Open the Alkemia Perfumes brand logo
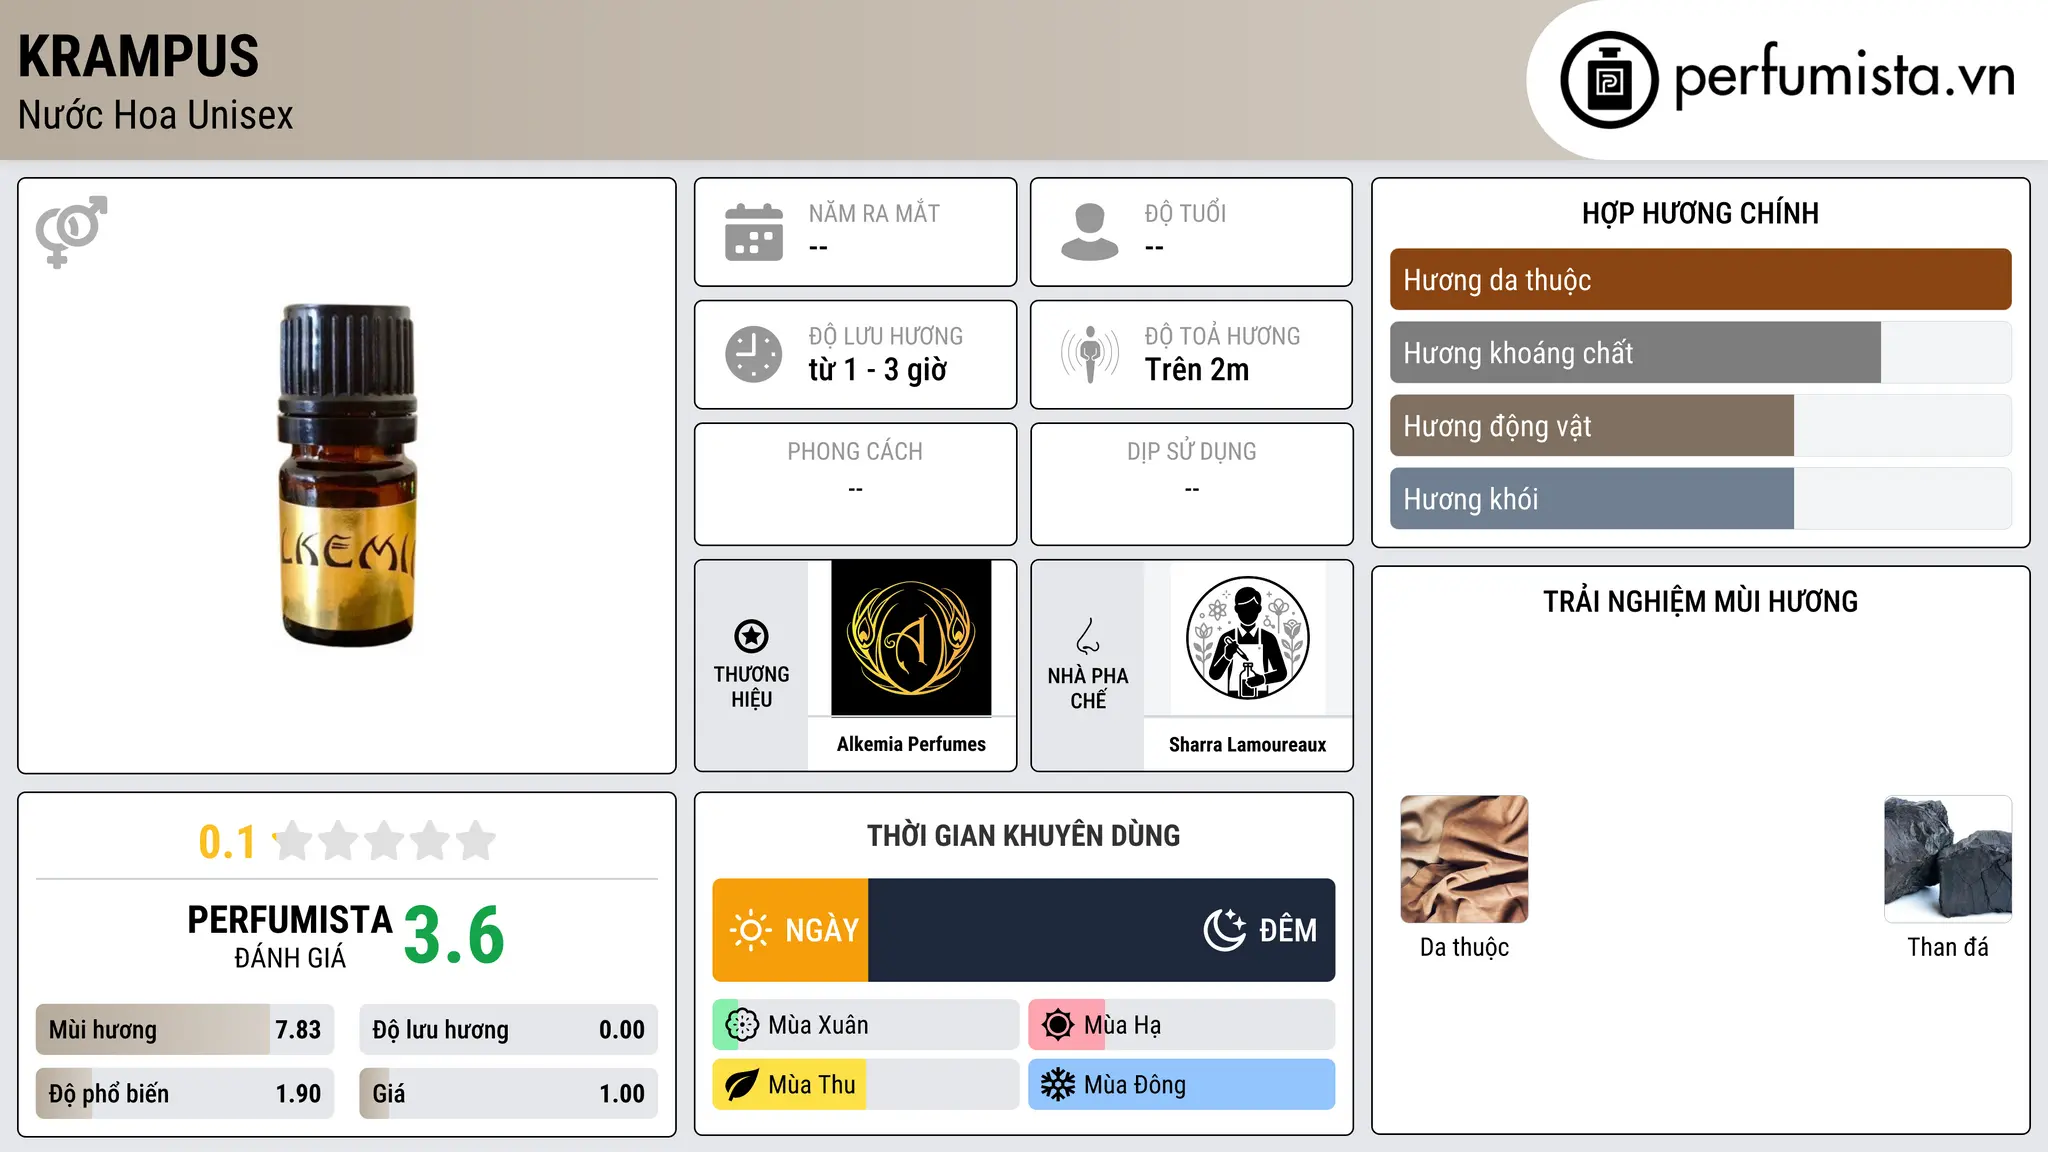The image size is (2048, 1152). [x=911, y=638]
